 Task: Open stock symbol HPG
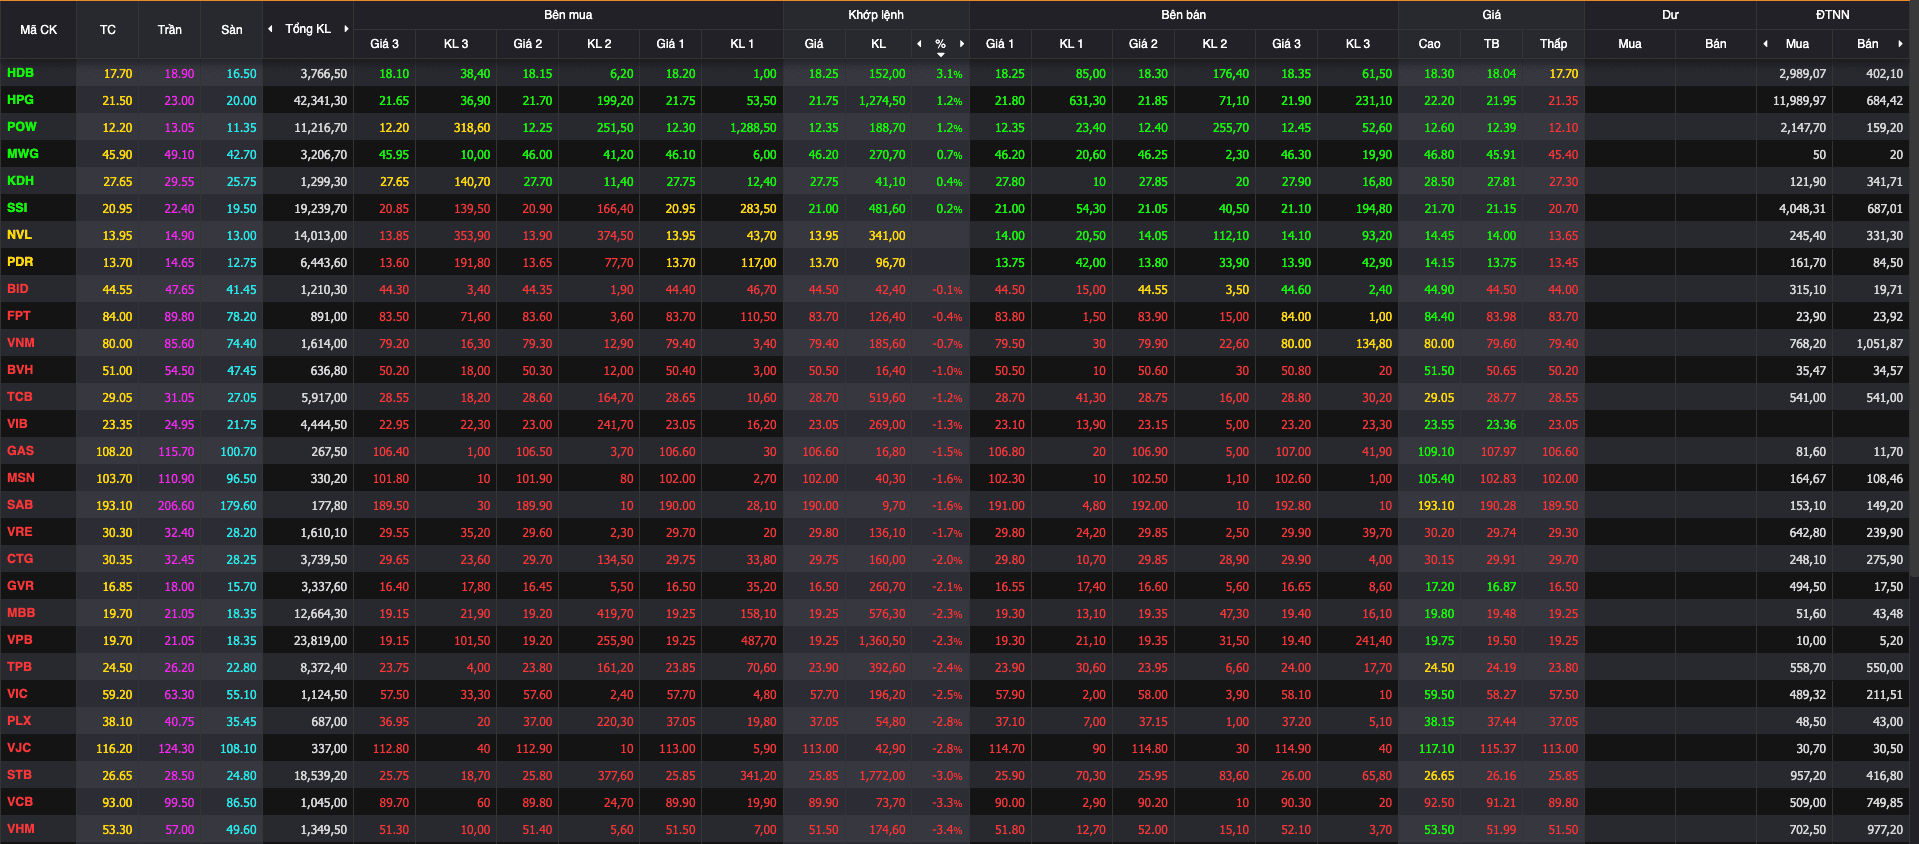[x=20, y=100]
